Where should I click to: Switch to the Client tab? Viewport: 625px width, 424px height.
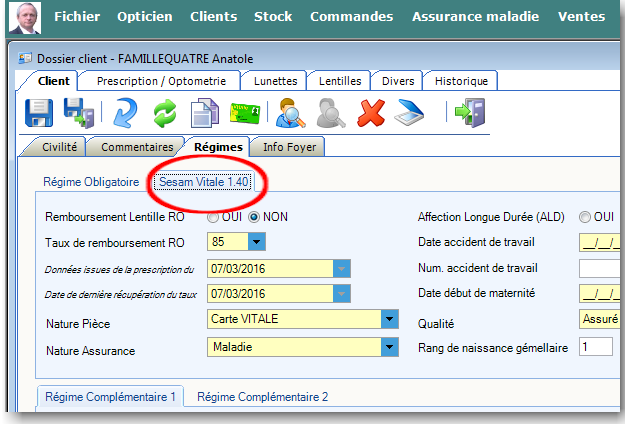53,81
